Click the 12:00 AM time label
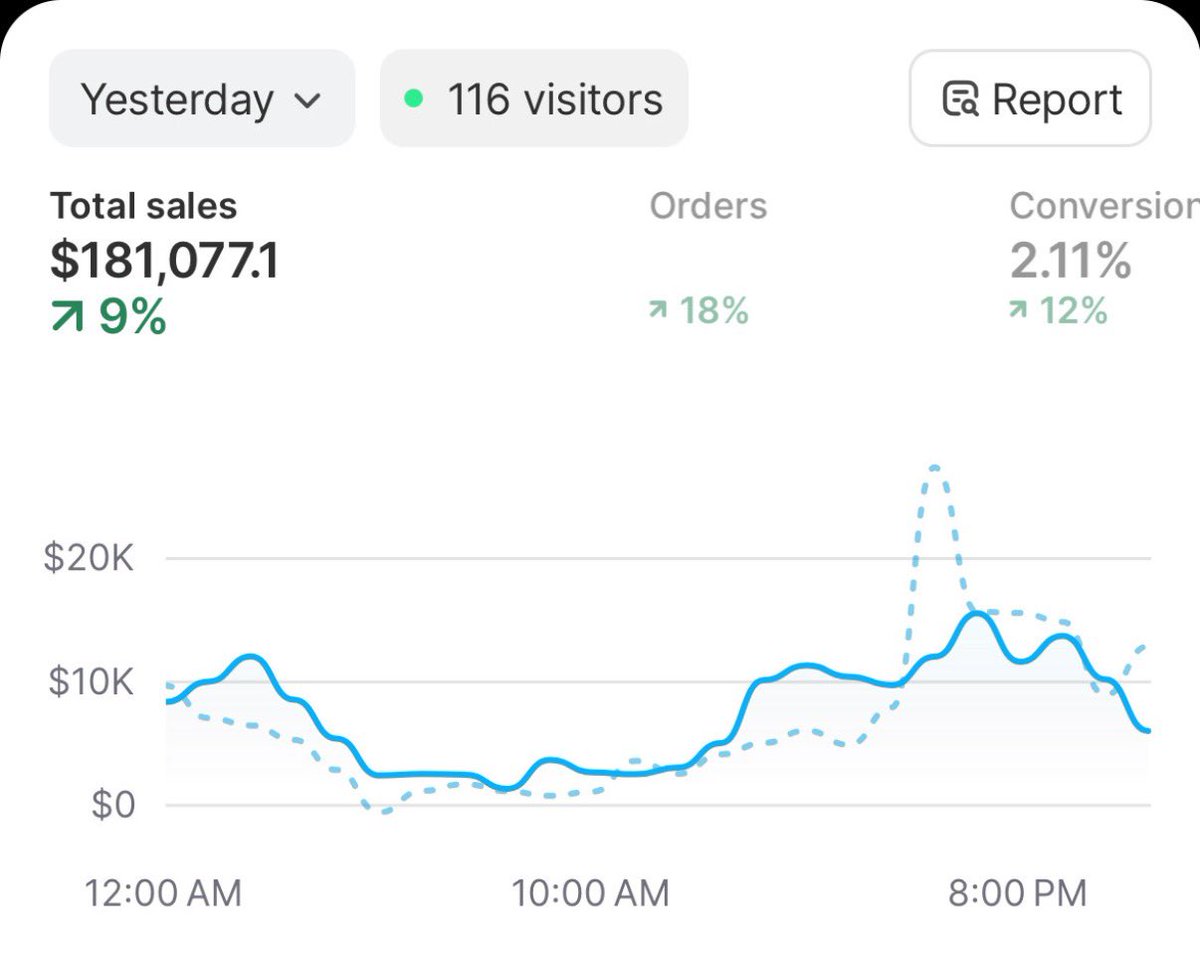Image resolution: width=1200 pixels, height=956 pixels. coord(164,892)
